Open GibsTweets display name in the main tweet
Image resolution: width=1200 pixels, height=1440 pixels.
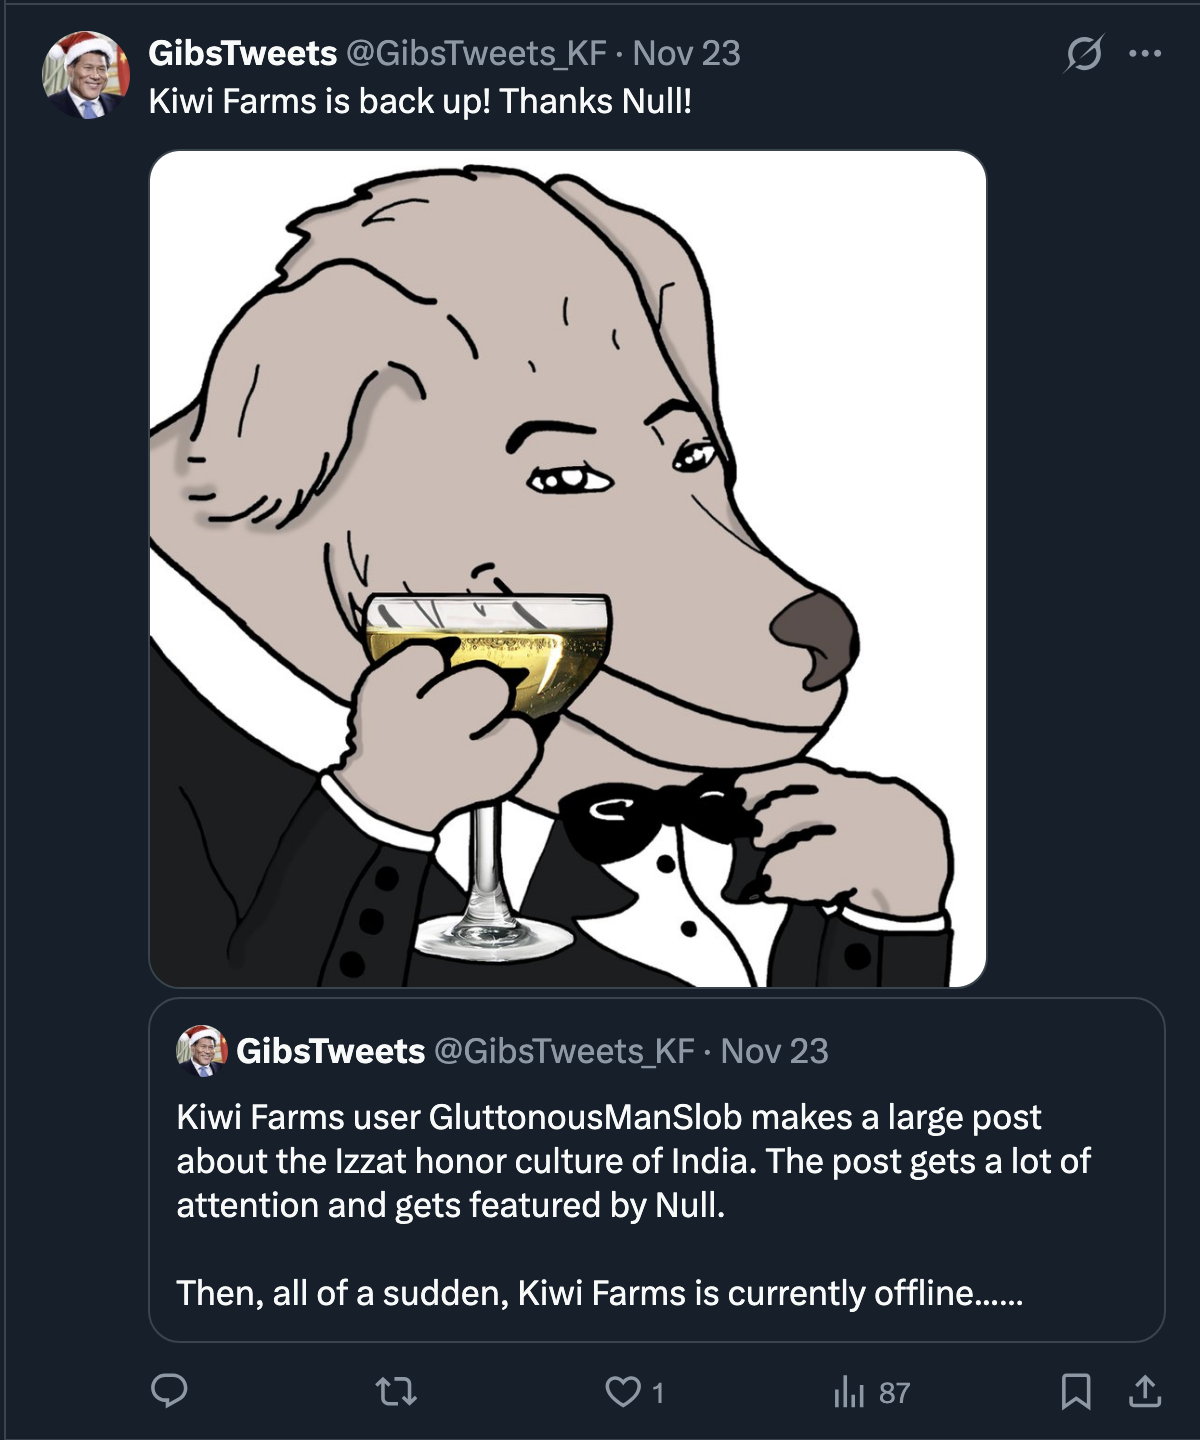[242, 53]
